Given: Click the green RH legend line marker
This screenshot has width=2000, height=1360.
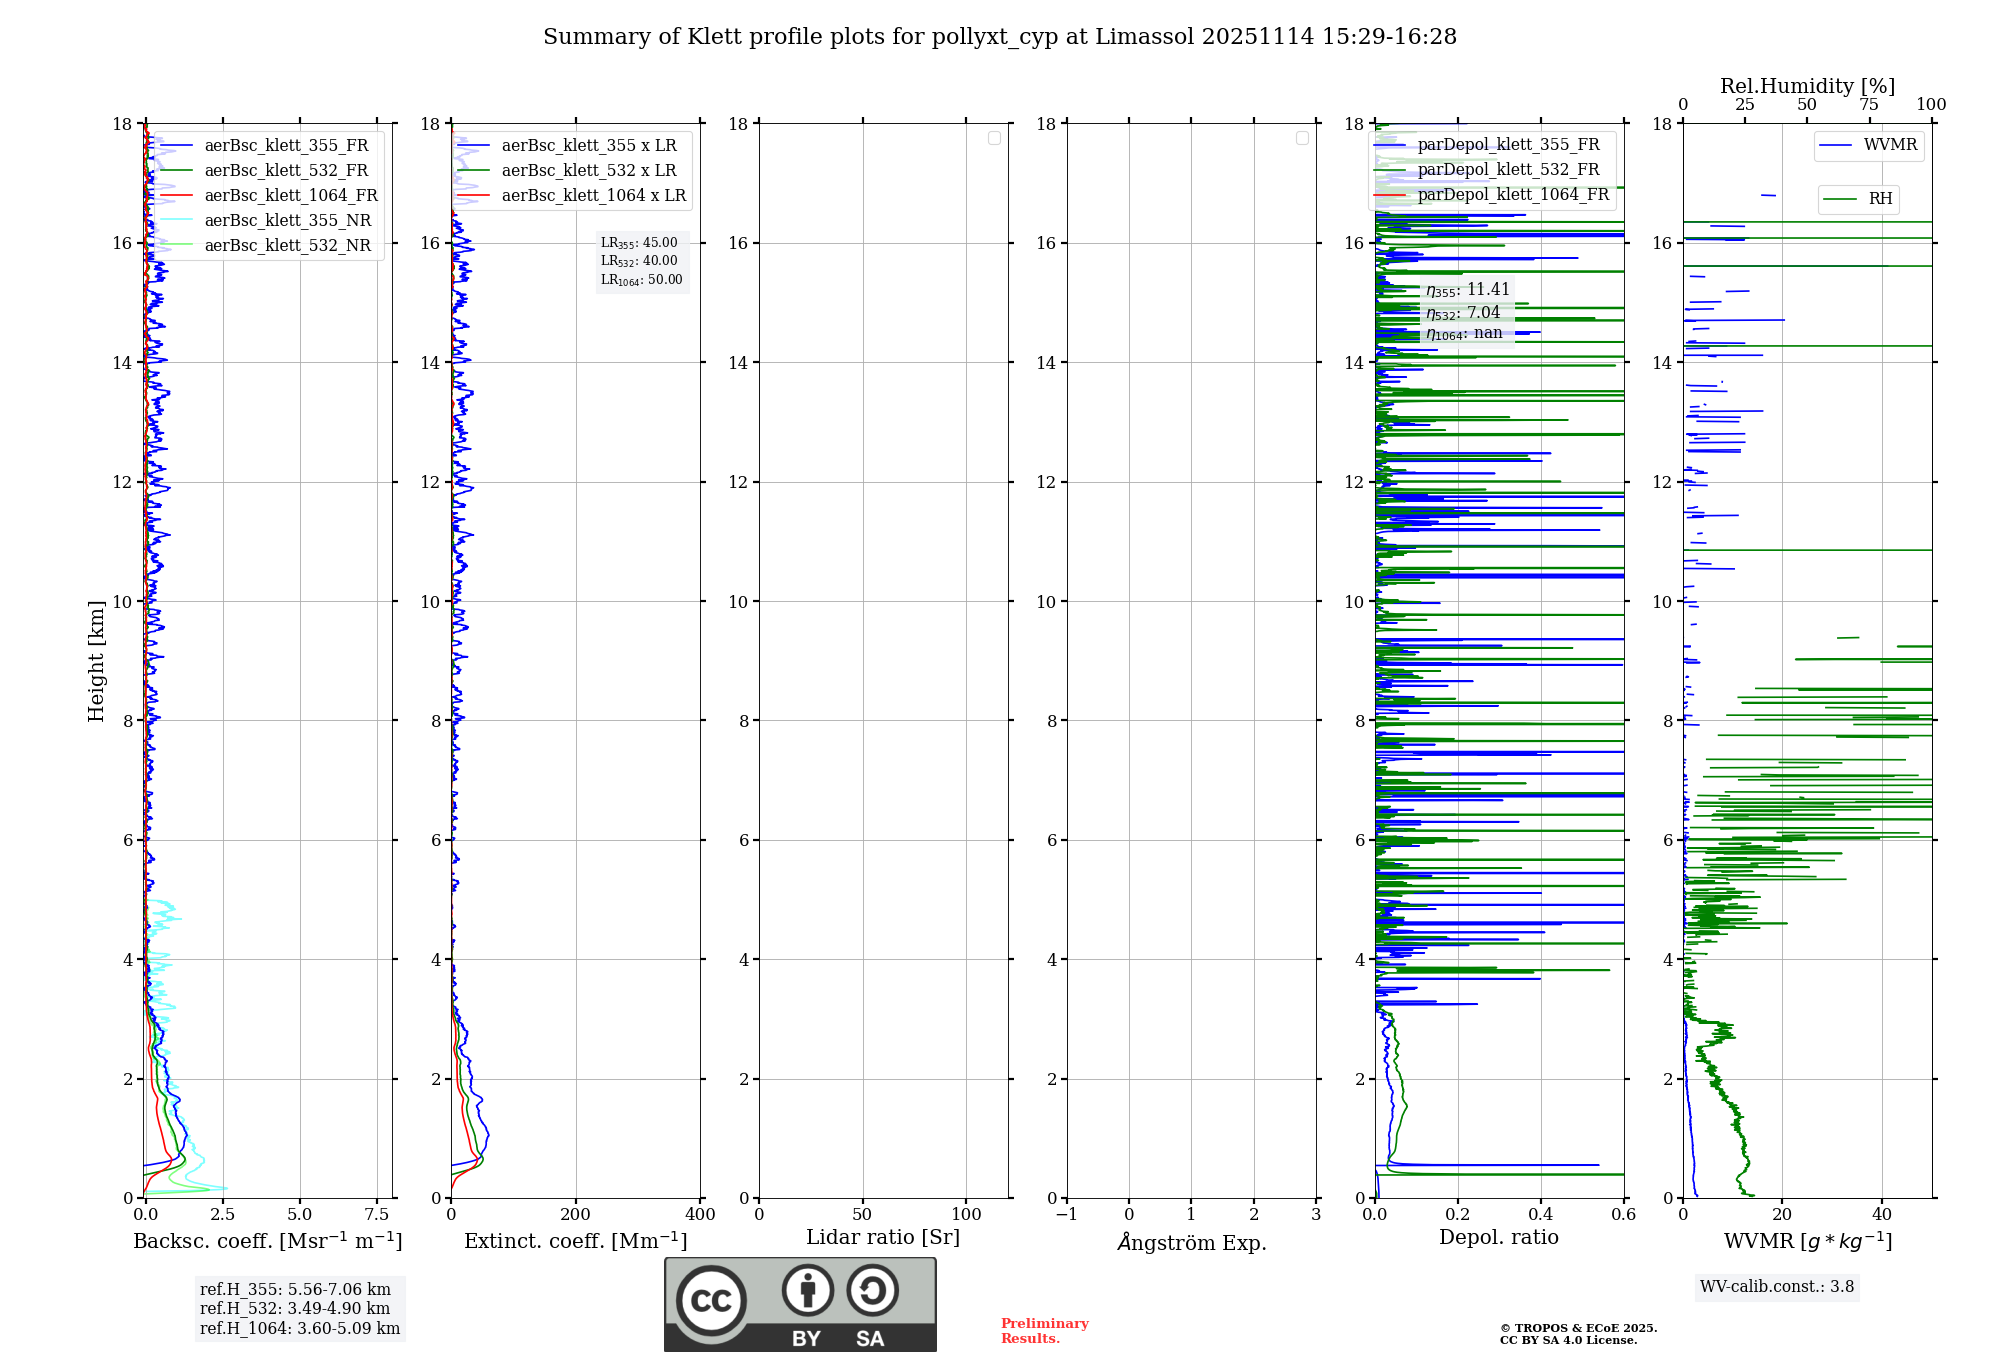Looking at the screenshot, I should 1840,200.
